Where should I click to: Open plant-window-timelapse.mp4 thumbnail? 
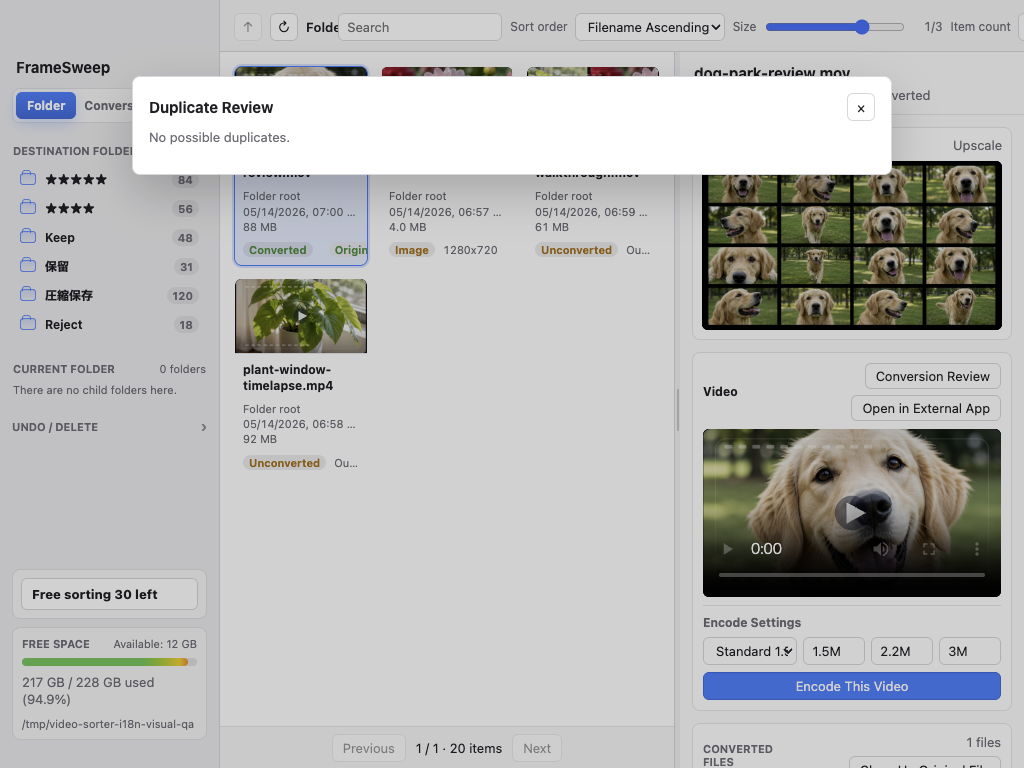(301, 316)
